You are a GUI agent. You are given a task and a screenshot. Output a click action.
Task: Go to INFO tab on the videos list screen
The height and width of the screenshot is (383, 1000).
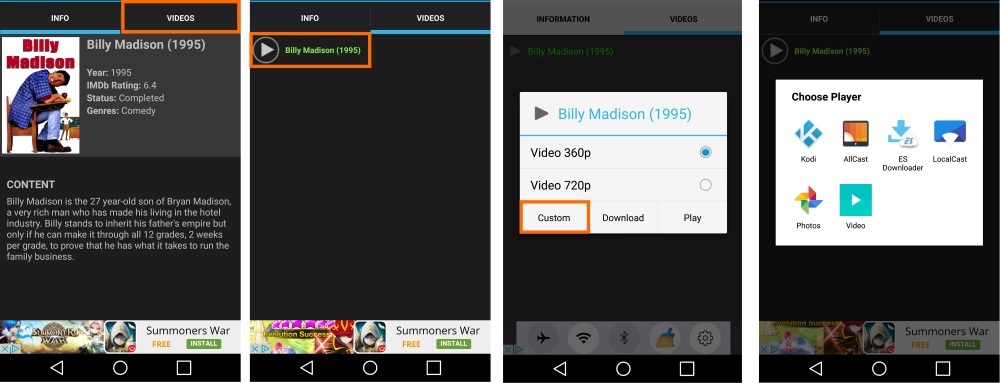pos(310,18)
